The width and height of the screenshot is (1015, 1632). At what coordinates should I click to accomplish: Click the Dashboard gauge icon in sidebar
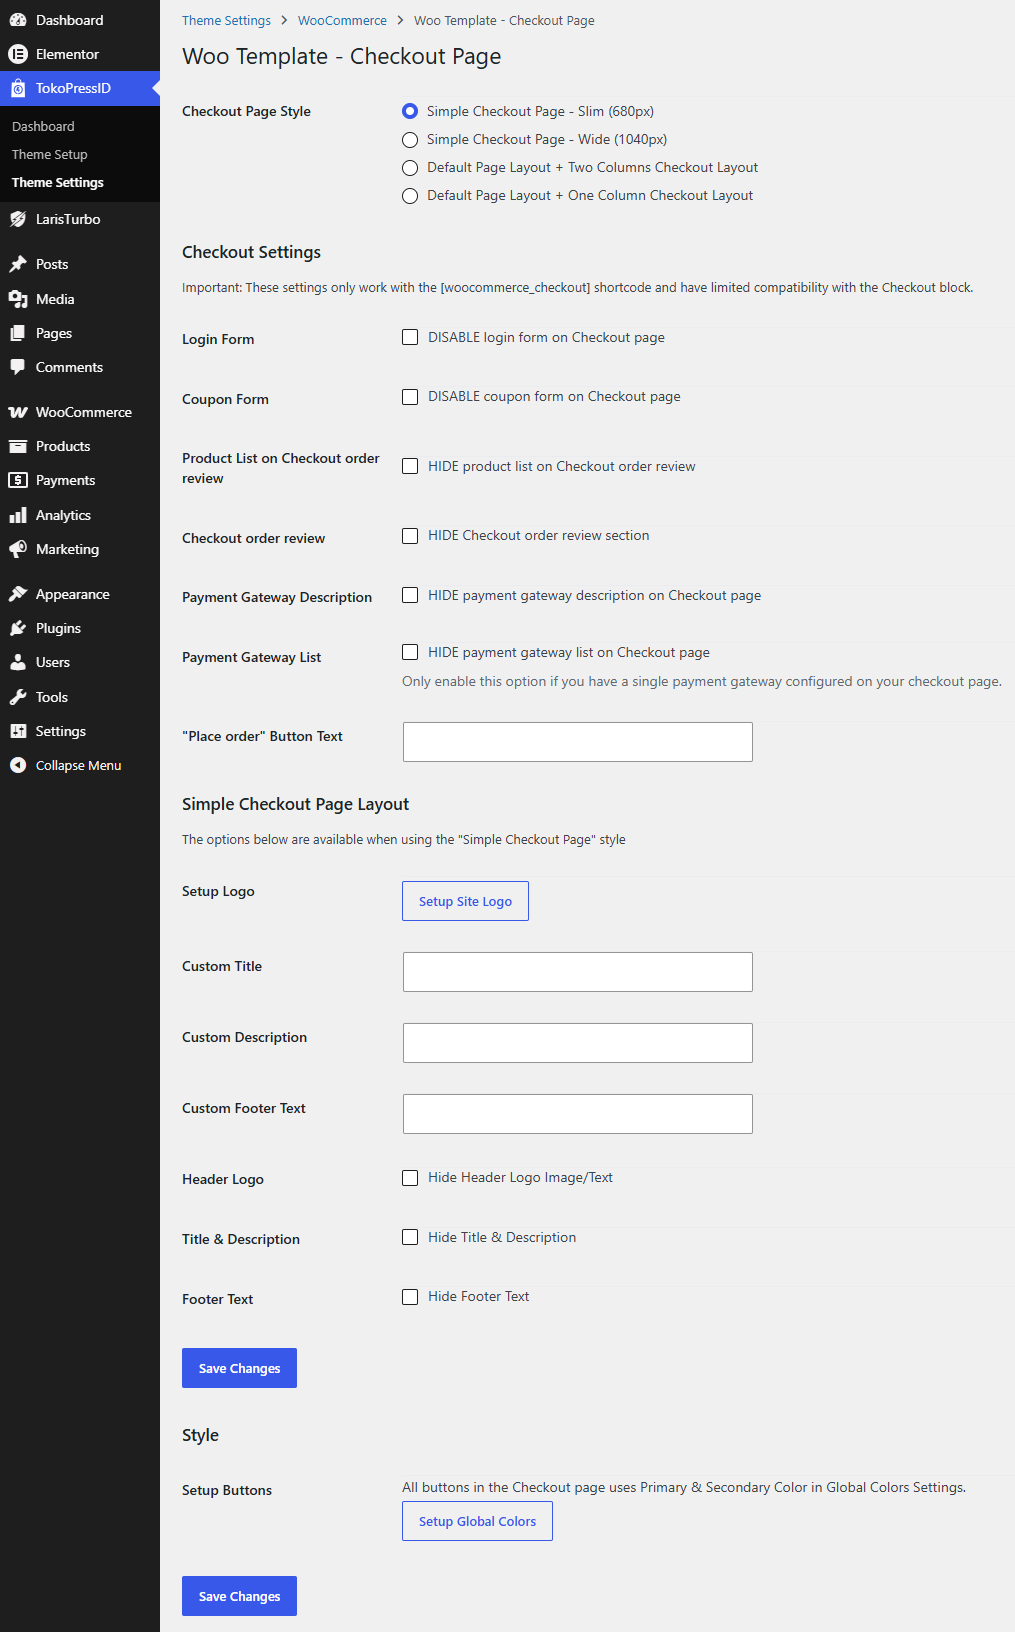tap(18, 20)
